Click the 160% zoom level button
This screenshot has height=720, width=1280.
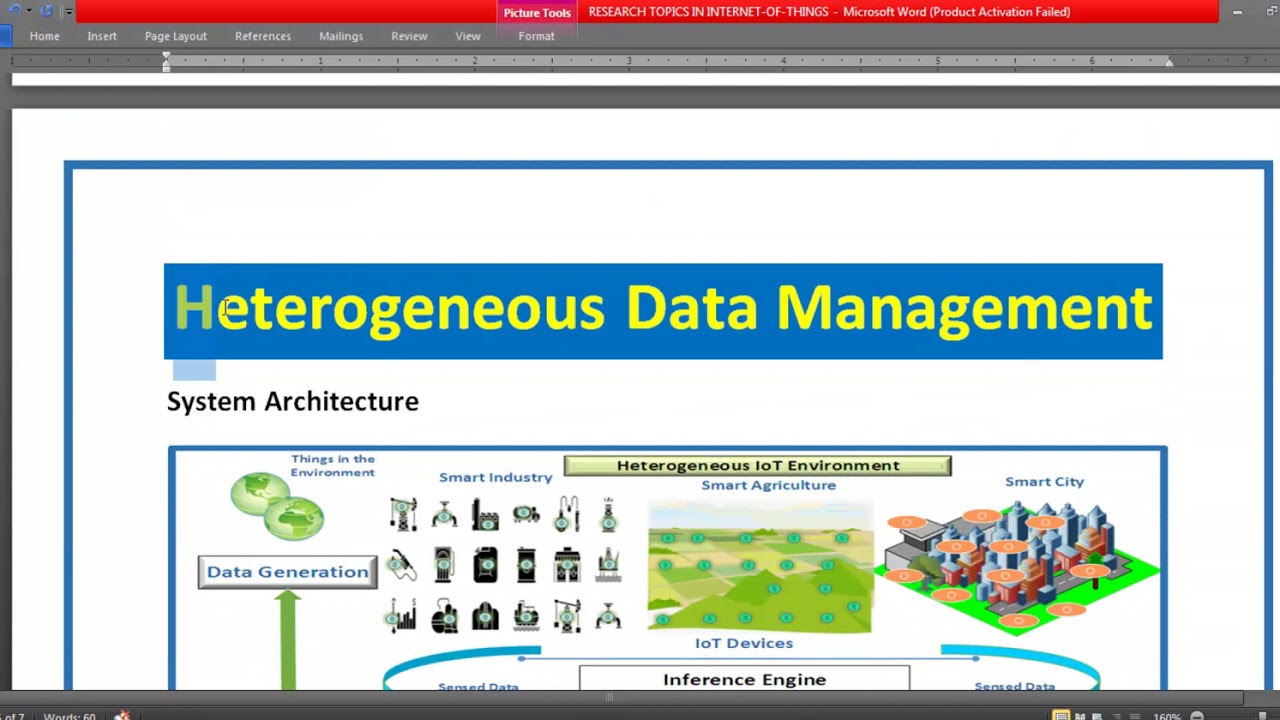[1166, 716]
